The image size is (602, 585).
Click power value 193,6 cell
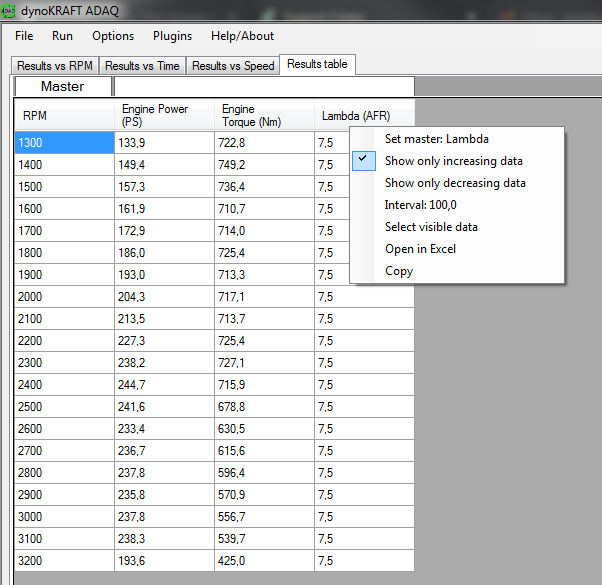[x=164, y=561]
